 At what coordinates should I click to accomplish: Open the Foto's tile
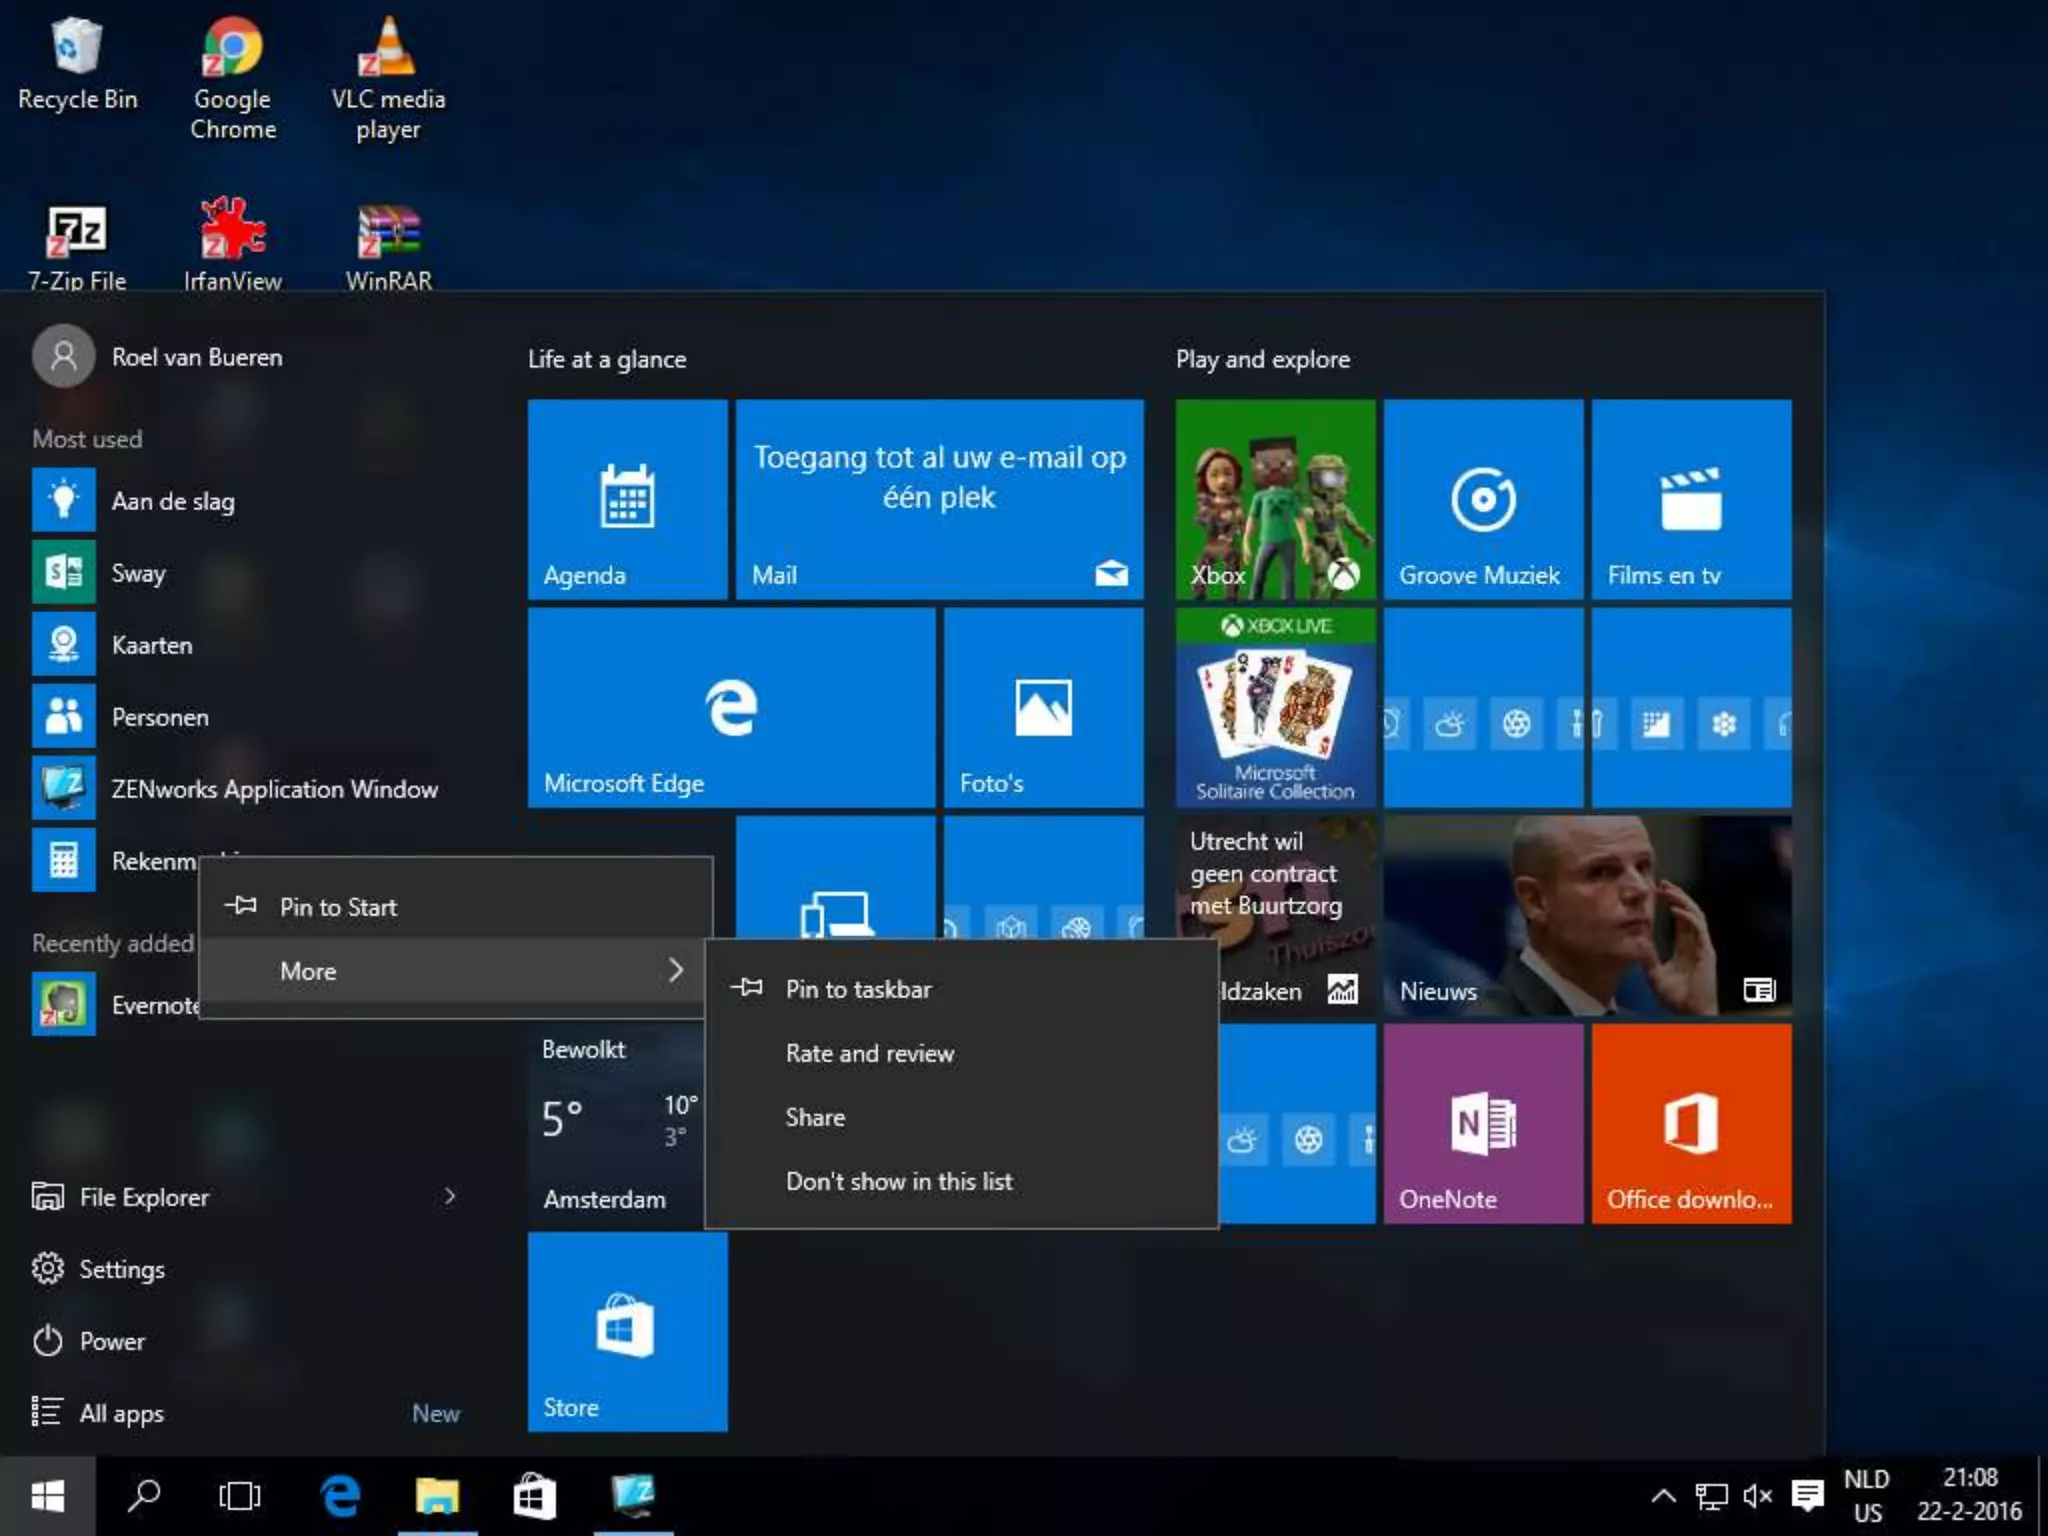[1043, 707]
